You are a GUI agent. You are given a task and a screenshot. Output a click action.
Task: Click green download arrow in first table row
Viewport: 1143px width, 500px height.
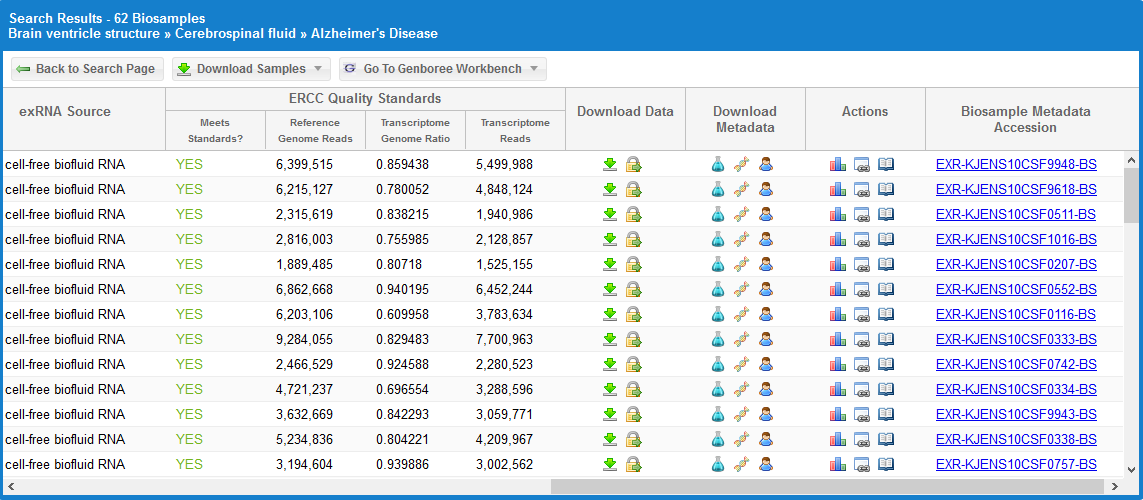[610, 164]
